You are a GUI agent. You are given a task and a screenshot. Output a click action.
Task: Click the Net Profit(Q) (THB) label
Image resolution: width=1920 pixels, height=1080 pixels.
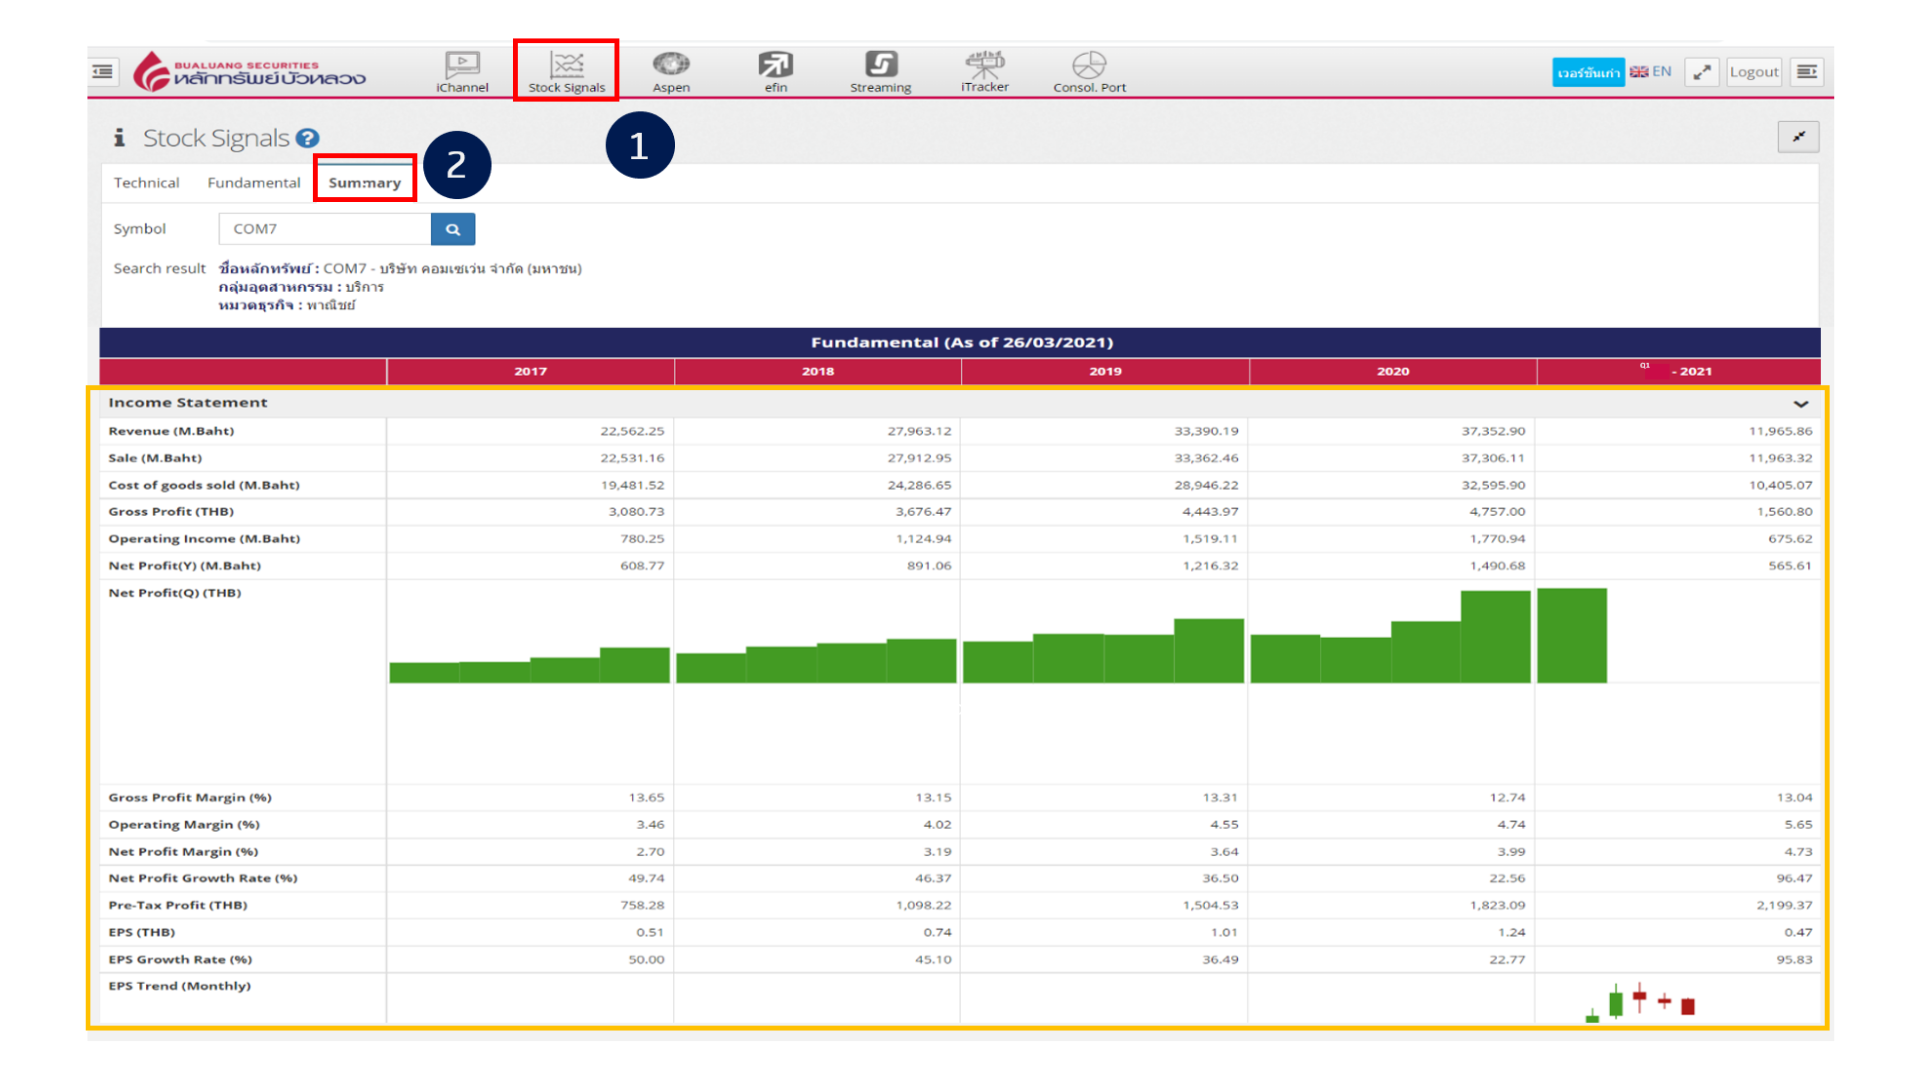[x=175, y=592]
